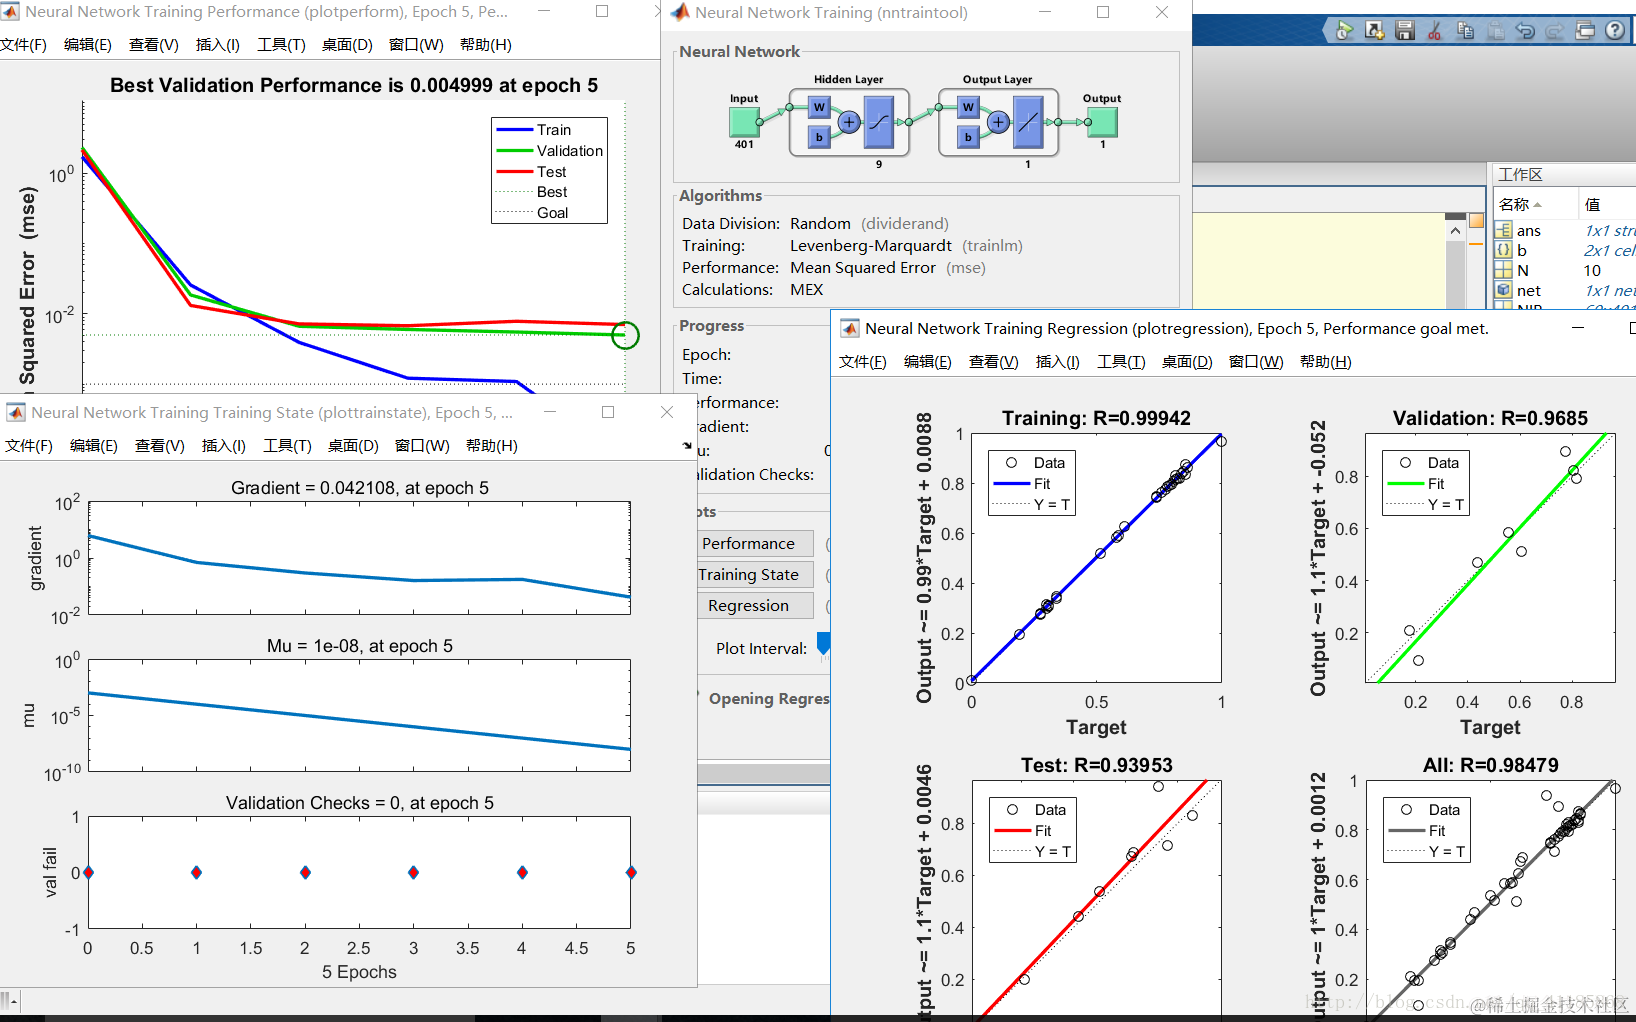Click the 'Levenberg-Marquardt' training algorithm text

871,246
